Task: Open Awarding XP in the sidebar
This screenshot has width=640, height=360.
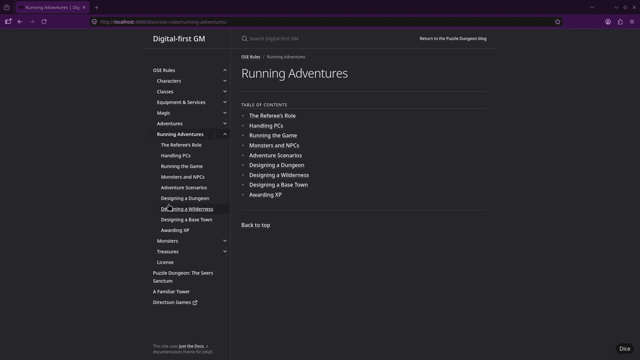Action: pos(175,230)
